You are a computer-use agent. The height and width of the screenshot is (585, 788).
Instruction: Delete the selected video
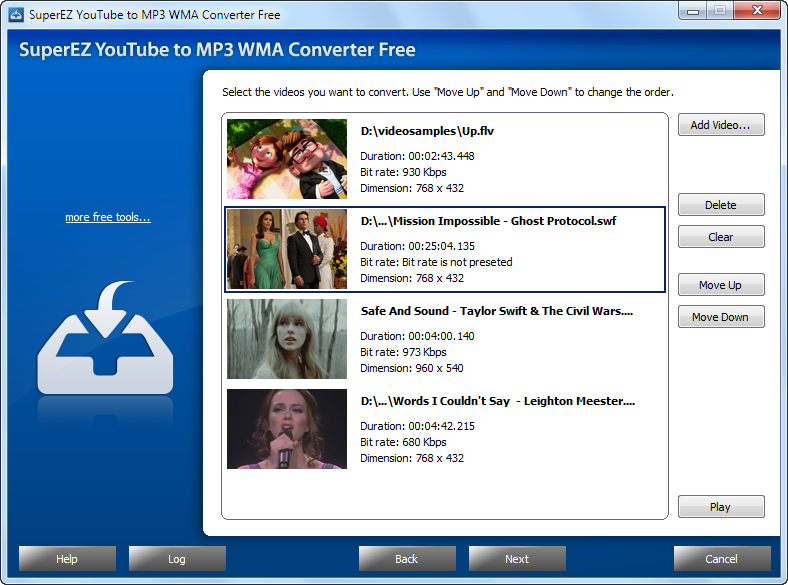pos(721,205)
